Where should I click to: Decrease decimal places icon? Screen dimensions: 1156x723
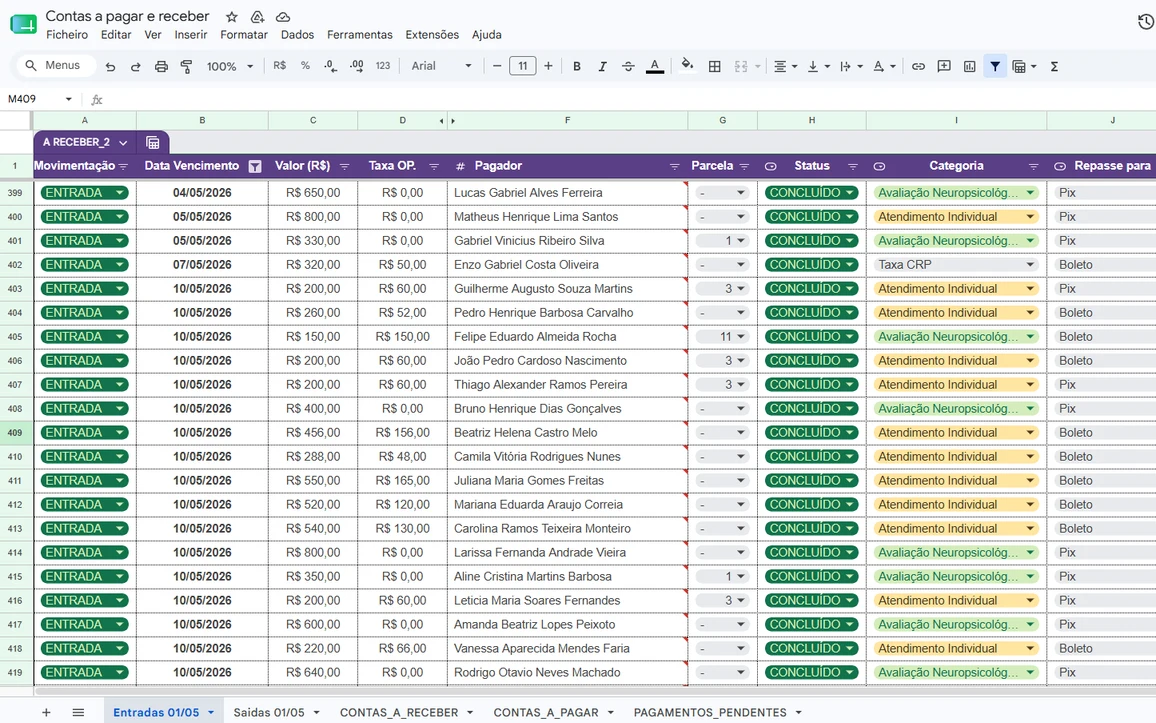click(x=330, y=66)
